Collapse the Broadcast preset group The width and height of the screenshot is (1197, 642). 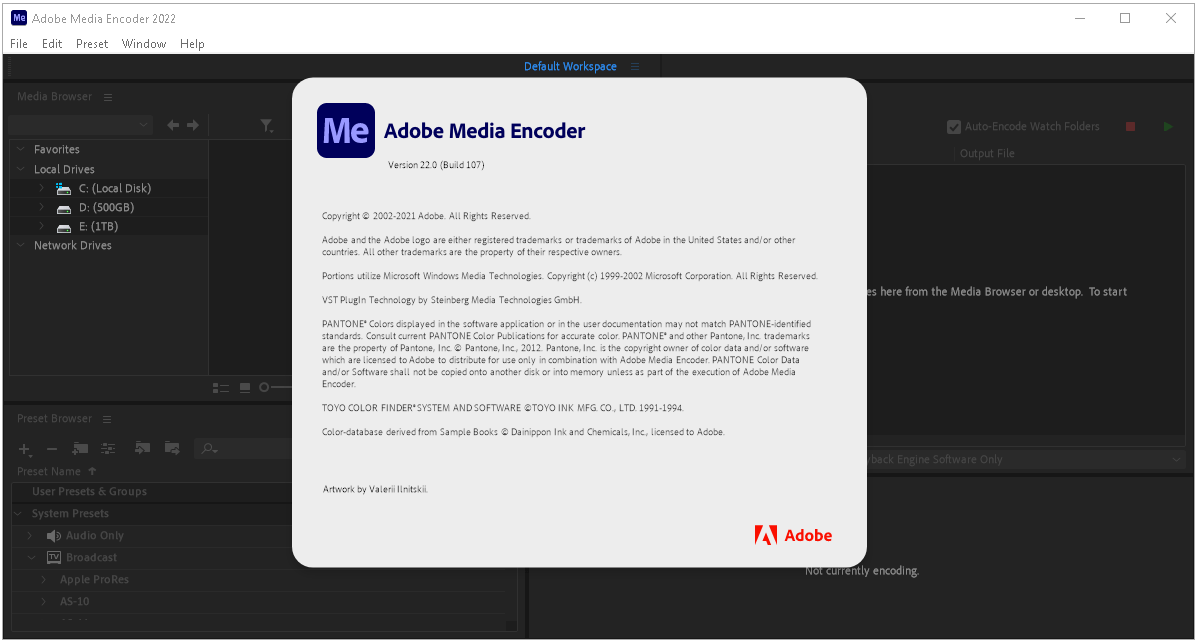[31, 557]
